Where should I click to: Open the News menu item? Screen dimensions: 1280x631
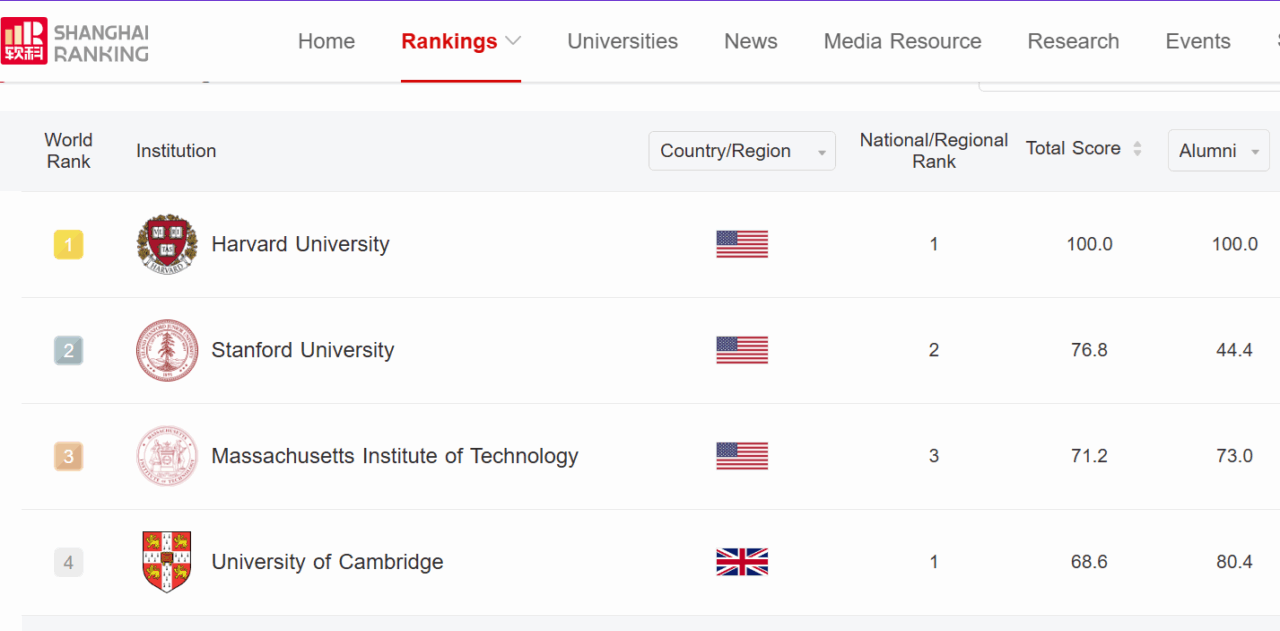click(x=750, y=41)
